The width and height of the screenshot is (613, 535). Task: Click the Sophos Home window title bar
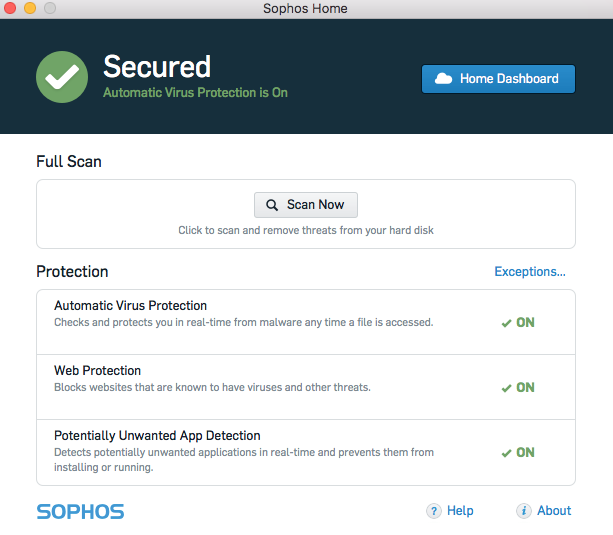(306, 9)
